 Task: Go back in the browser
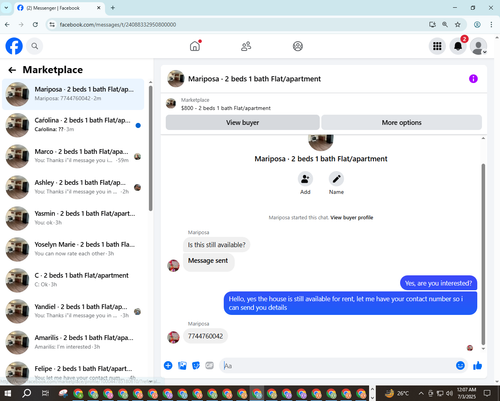(x=7, y=24)
